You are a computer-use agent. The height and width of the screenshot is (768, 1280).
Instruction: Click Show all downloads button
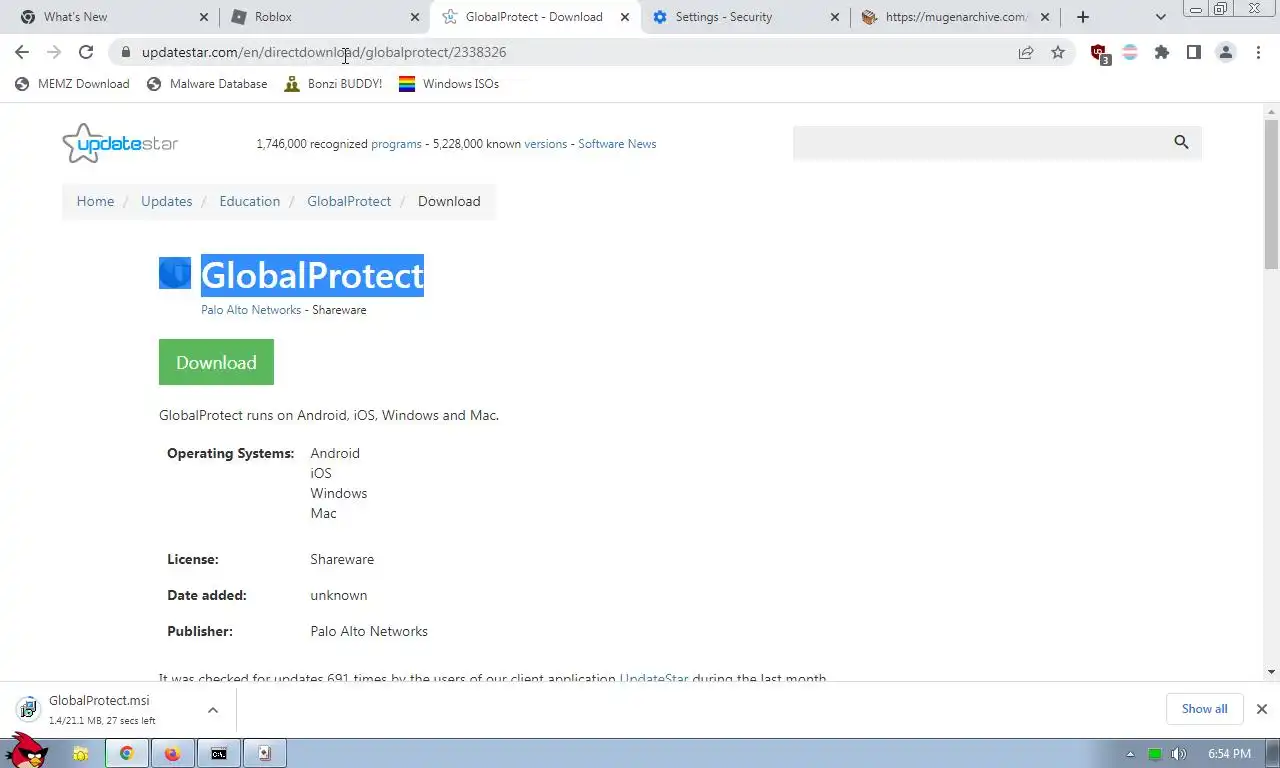[x=1204, y=709]
